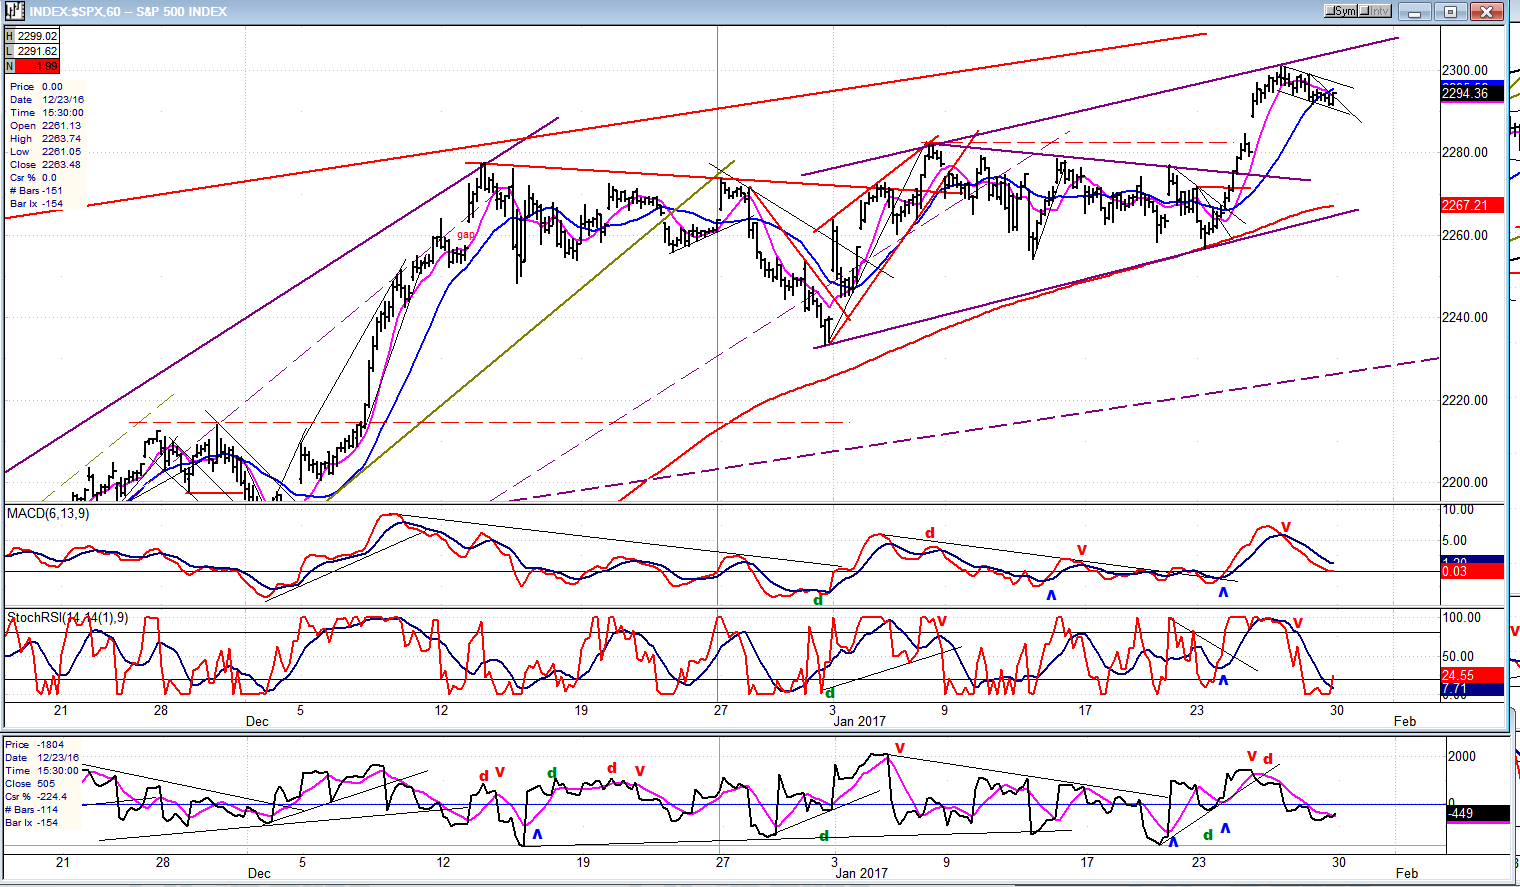Viewport: 1520px width, 887px height.
Task: Click the 'Jan 2017' label on upper time axis
Action: tap(860, 721)
